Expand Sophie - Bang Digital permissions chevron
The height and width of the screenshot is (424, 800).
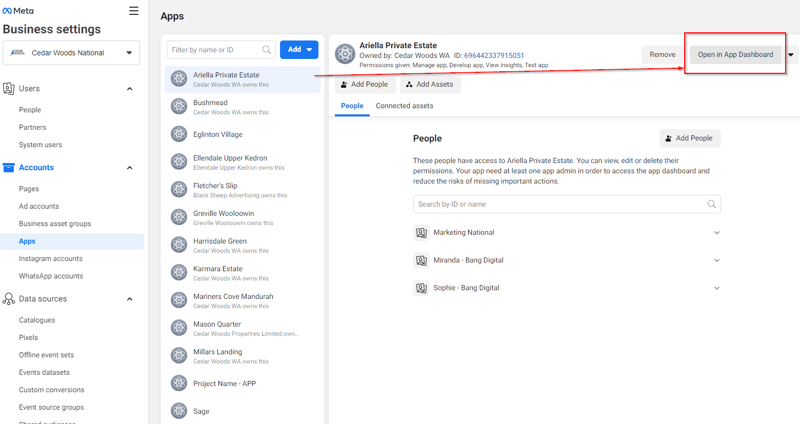click(716, 288)
